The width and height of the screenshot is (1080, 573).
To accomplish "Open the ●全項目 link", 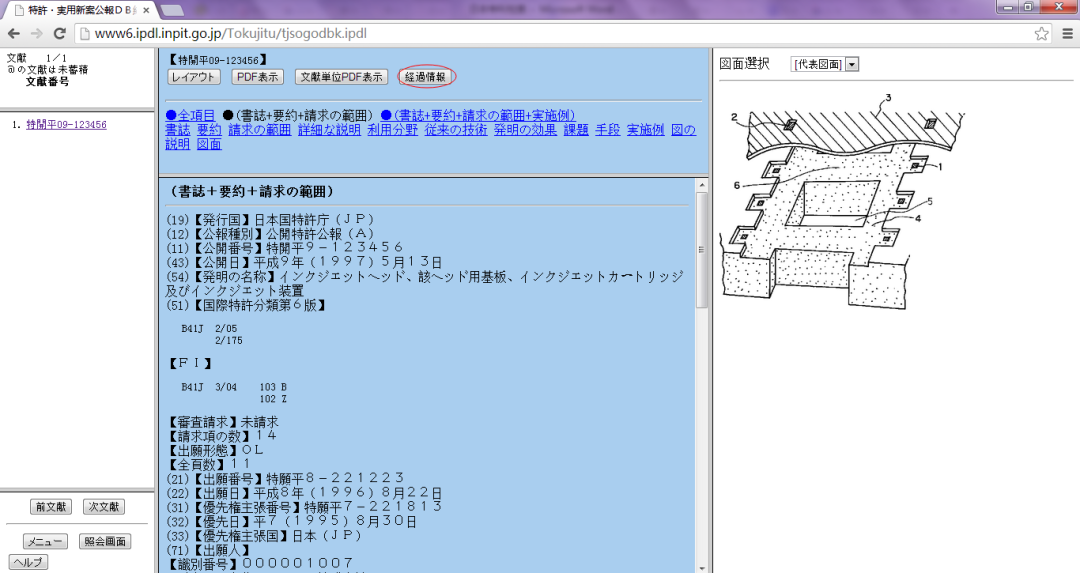I will coord(190,115).
